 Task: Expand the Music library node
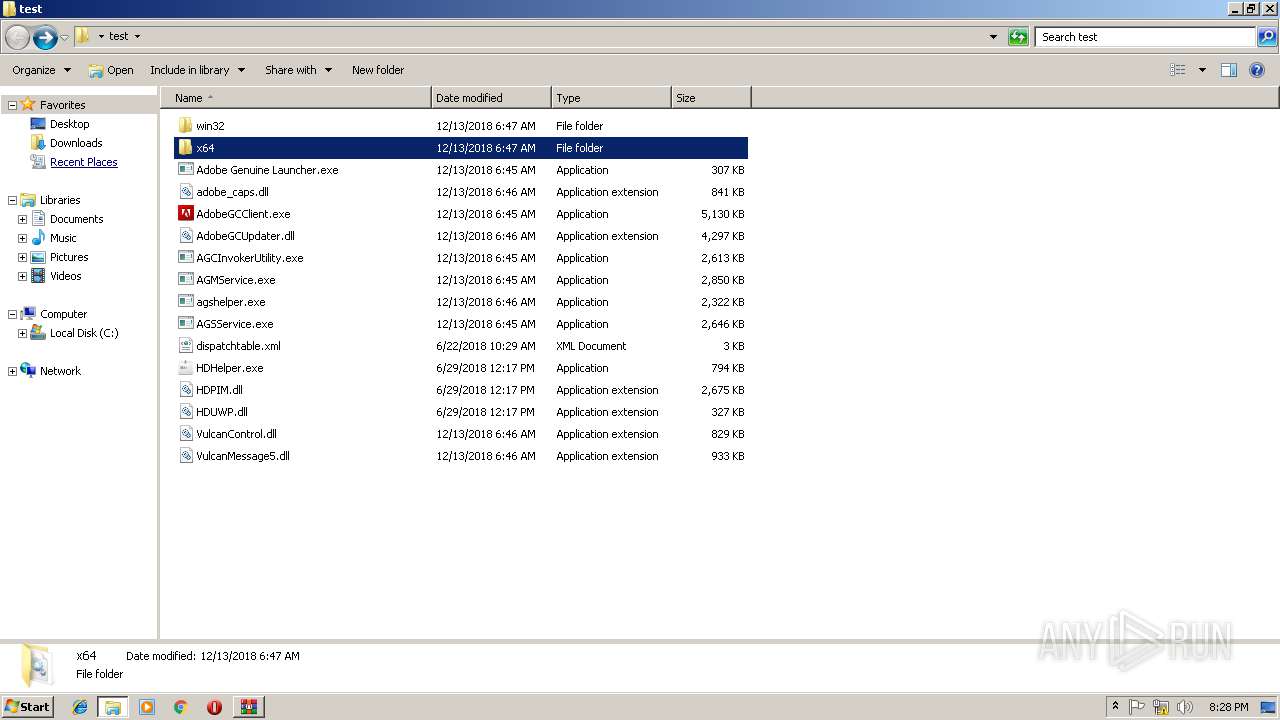click(x=22, y=238)
